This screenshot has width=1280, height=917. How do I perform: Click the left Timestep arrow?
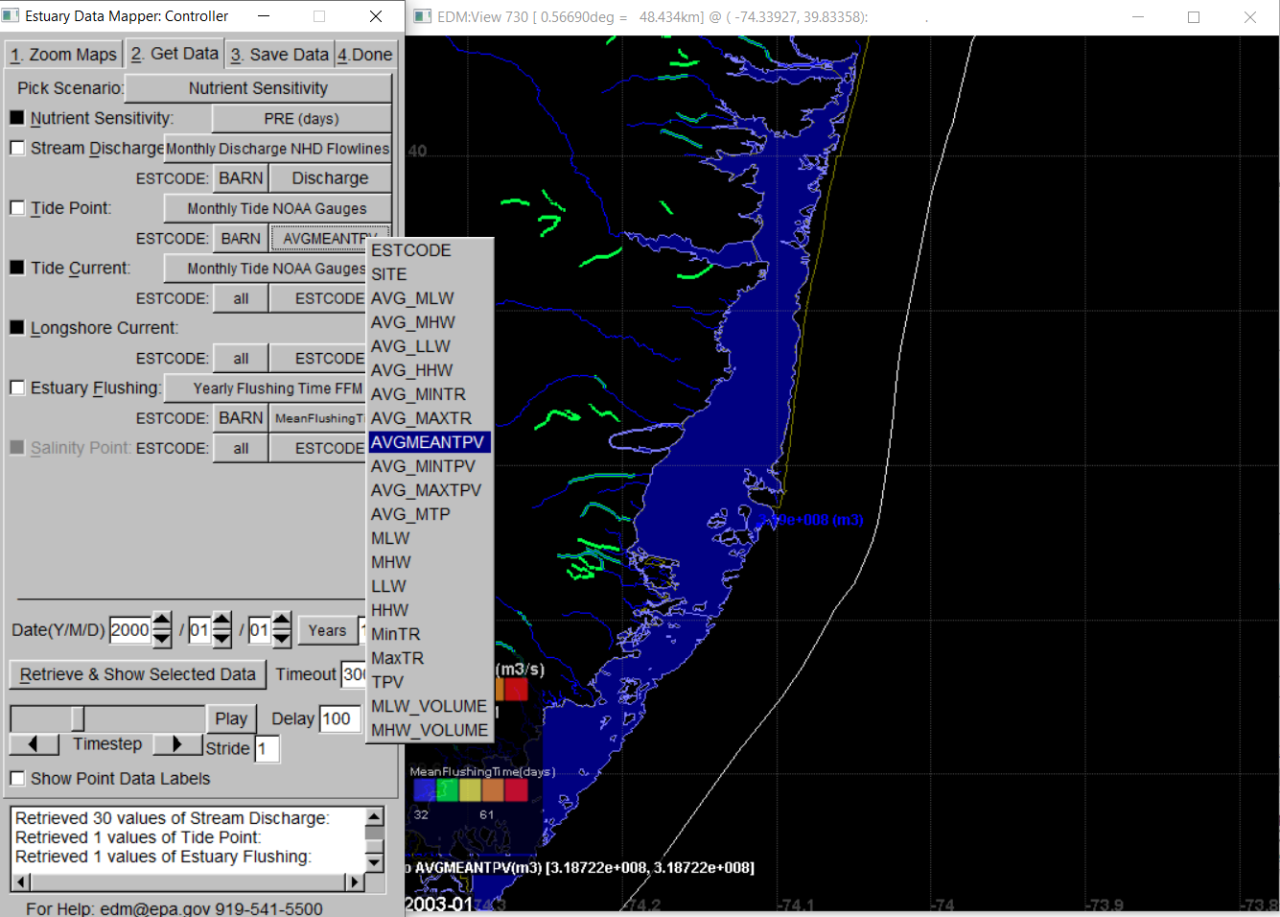(32, 744)
